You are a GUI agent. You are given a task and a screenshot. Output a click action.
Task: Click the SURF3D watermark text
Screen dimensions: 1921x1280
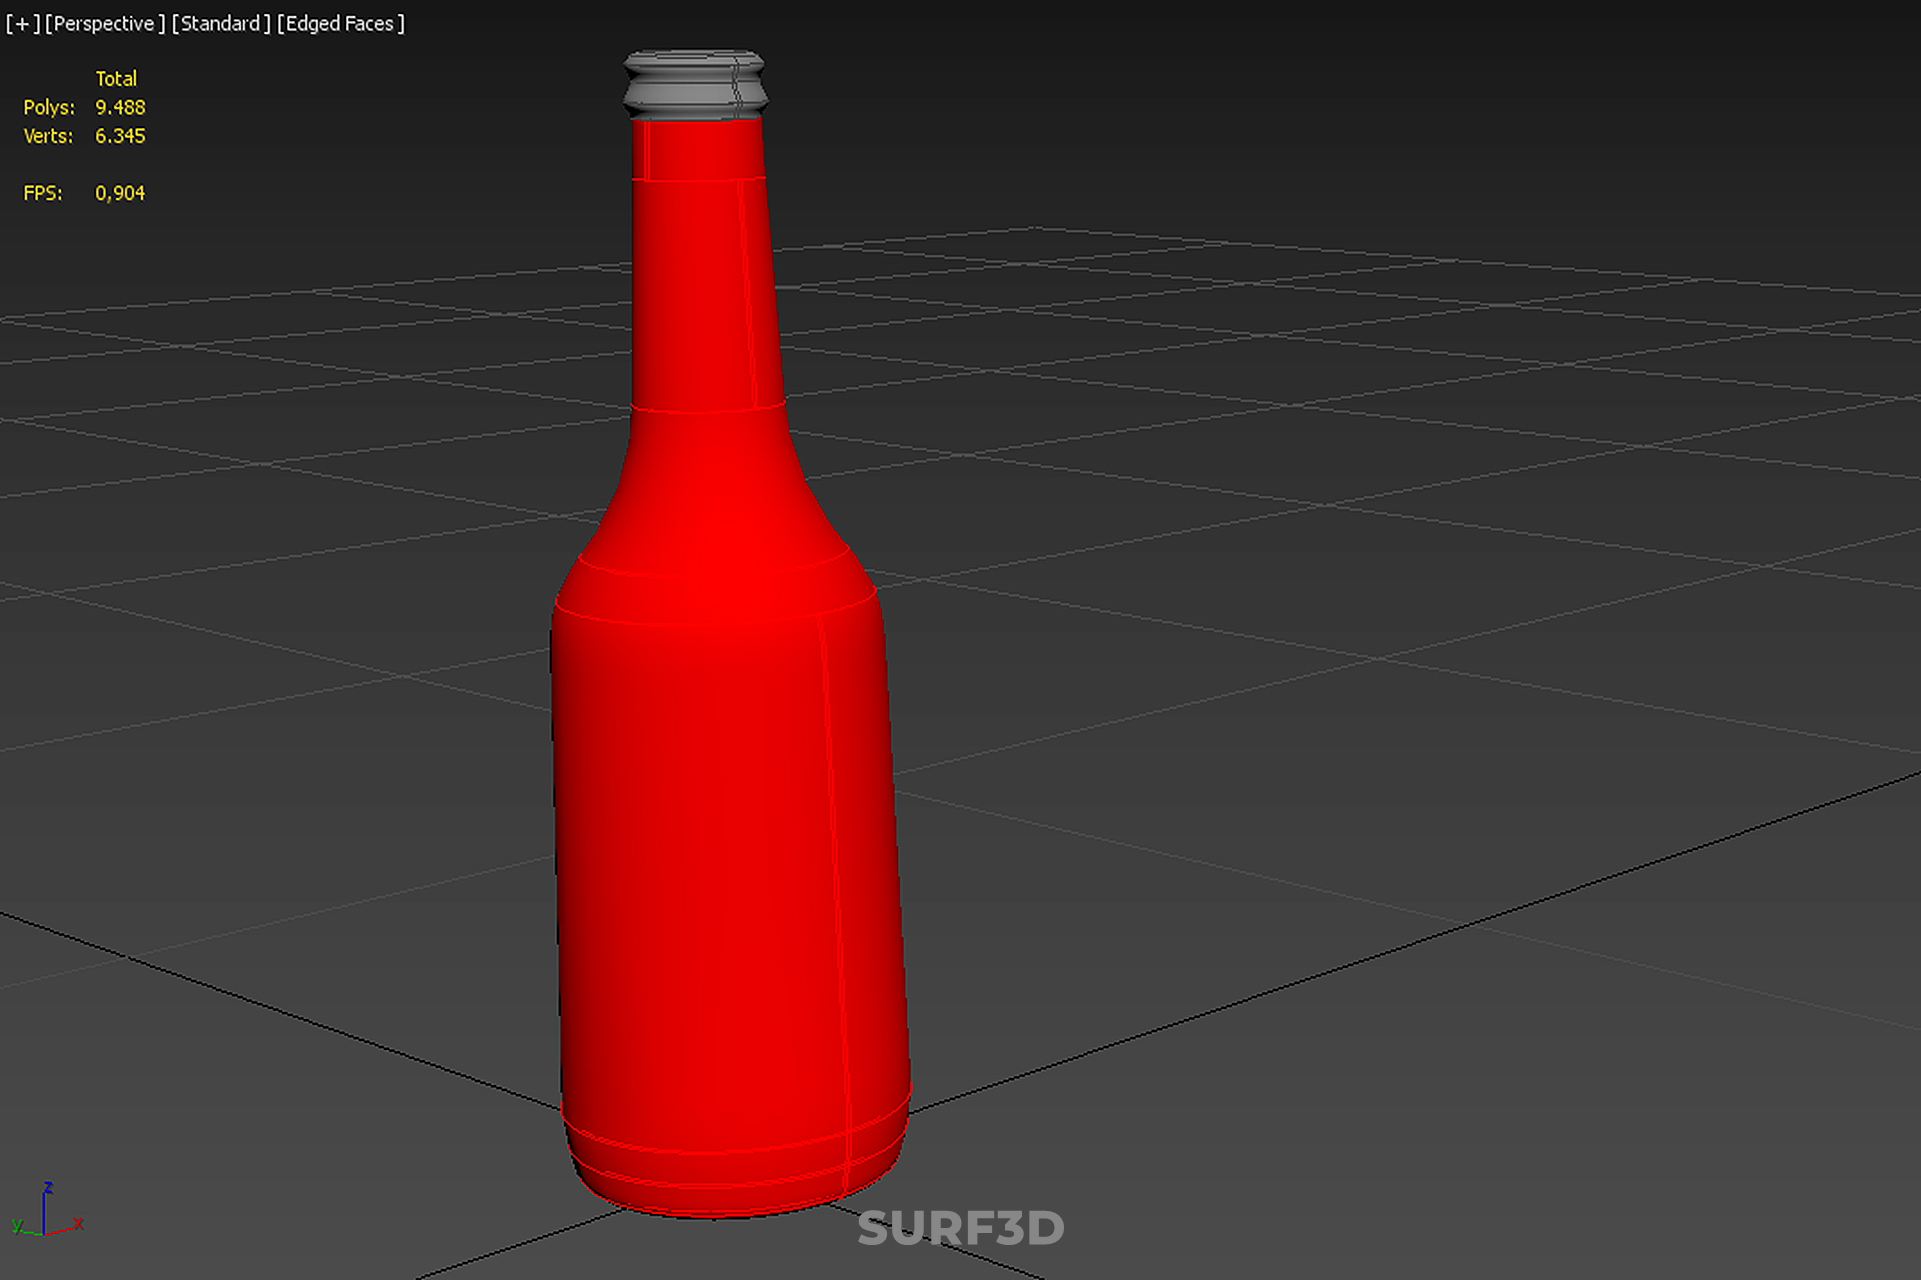pos(960,1229)
